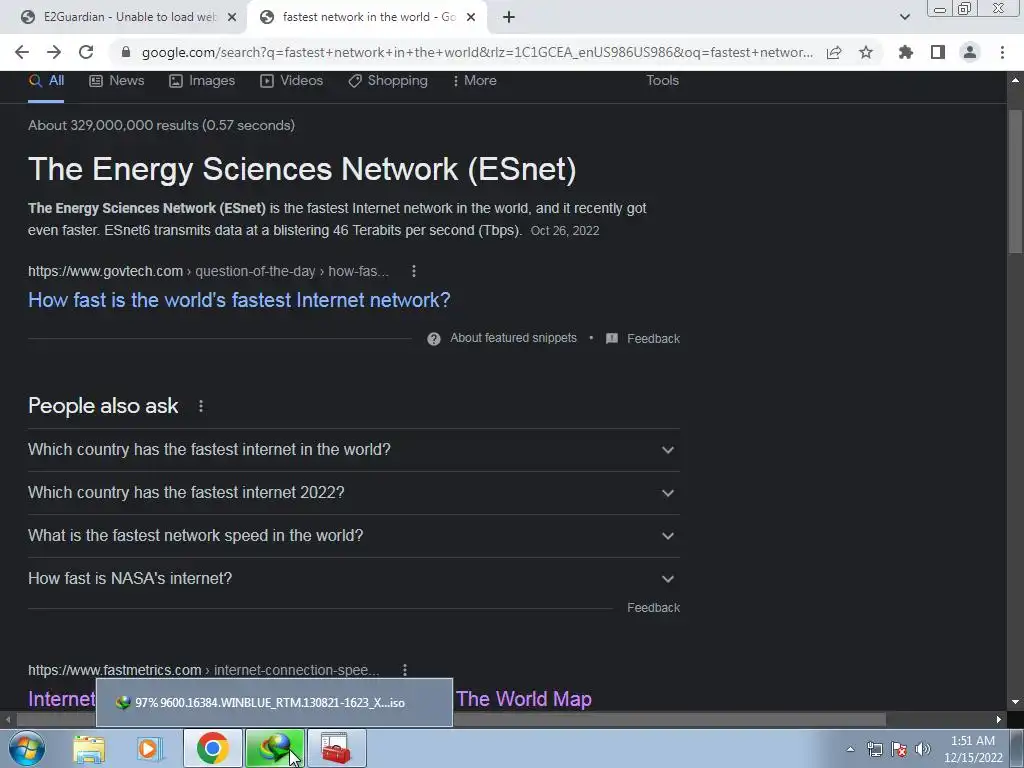The image size is (1024, 768).
Task: Click the Oct 26, 2022 snippet date
Action: click(565, 231)
